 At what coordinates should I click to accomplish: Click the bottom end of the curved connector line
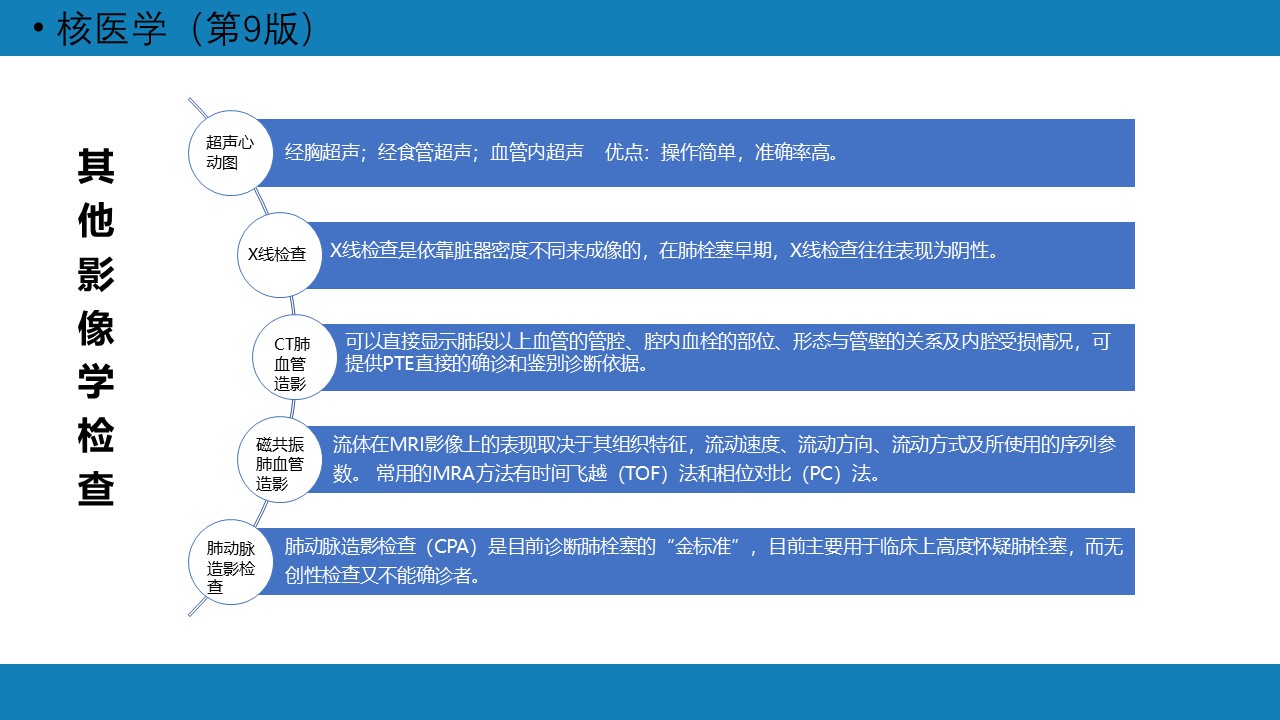tap(190, 614)
